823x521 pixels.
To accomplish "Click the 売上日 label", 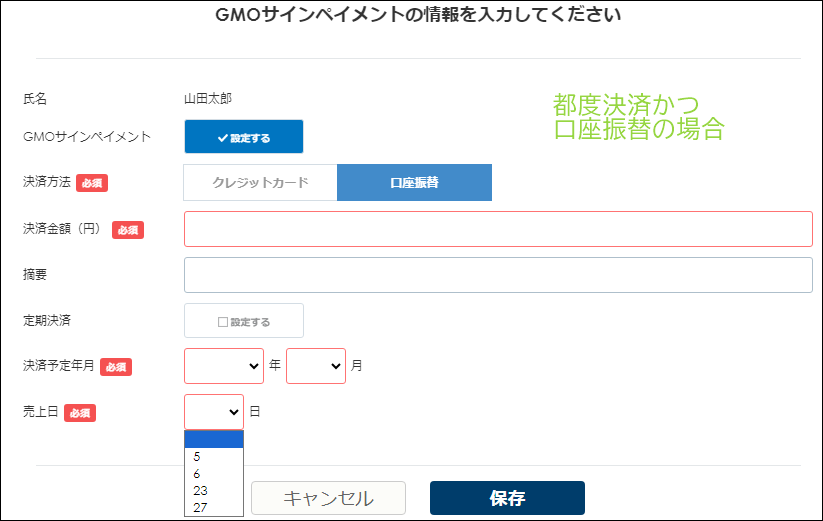I will (40, 412).
